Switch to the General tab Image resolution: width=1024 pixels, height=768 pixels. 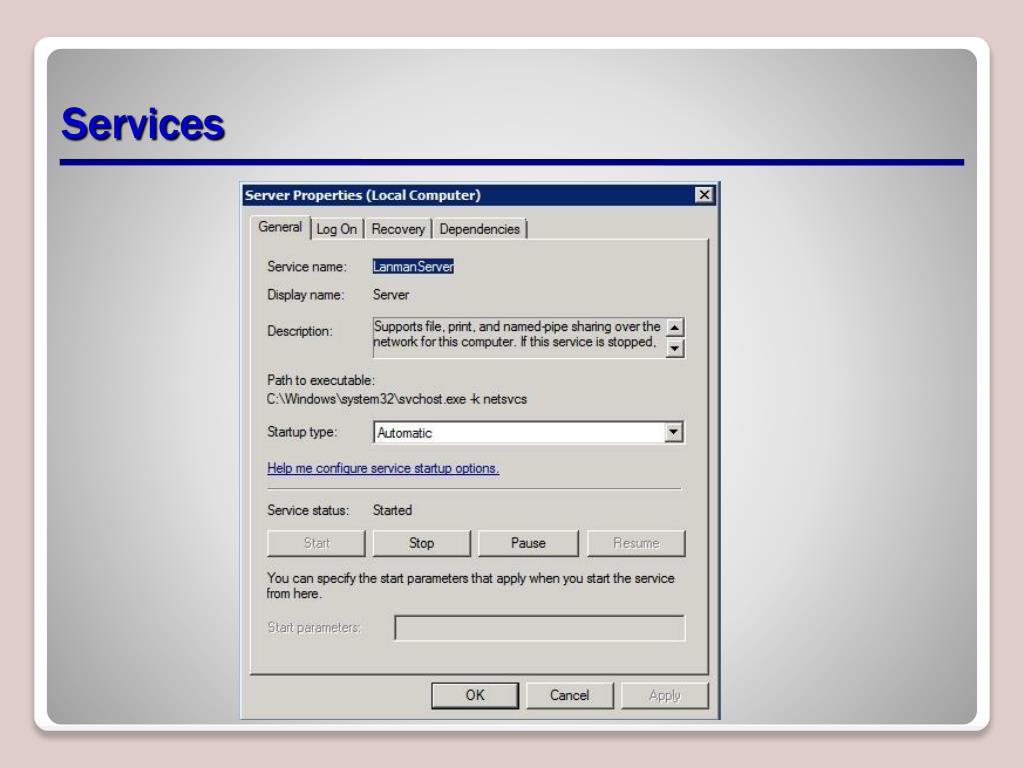pyautogui.click(x=280, y=227)
